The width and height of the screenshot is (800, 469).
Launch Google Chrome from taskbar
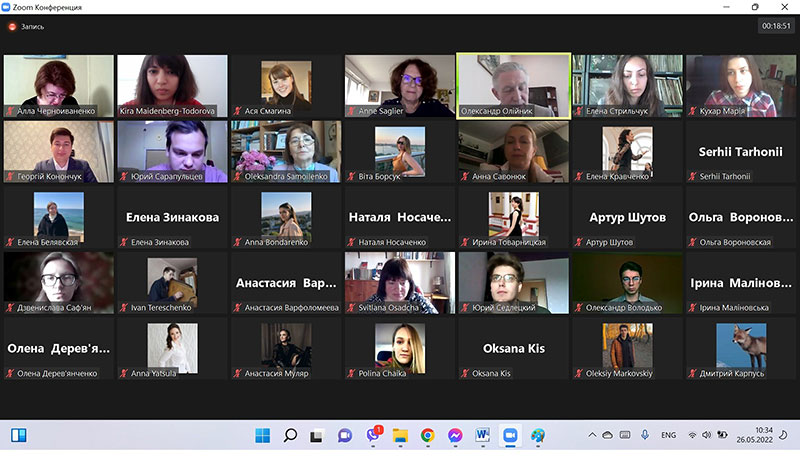pos(428,435)
